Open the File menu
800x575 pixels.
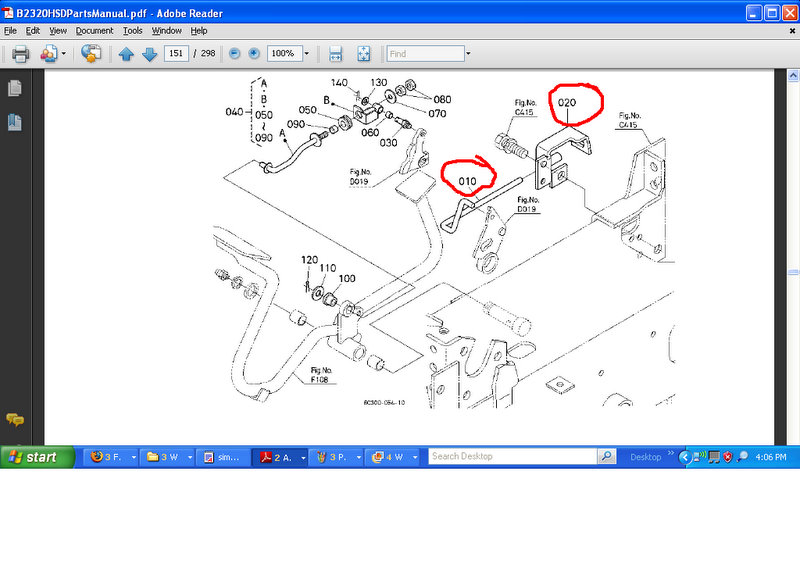pos(10,31)
